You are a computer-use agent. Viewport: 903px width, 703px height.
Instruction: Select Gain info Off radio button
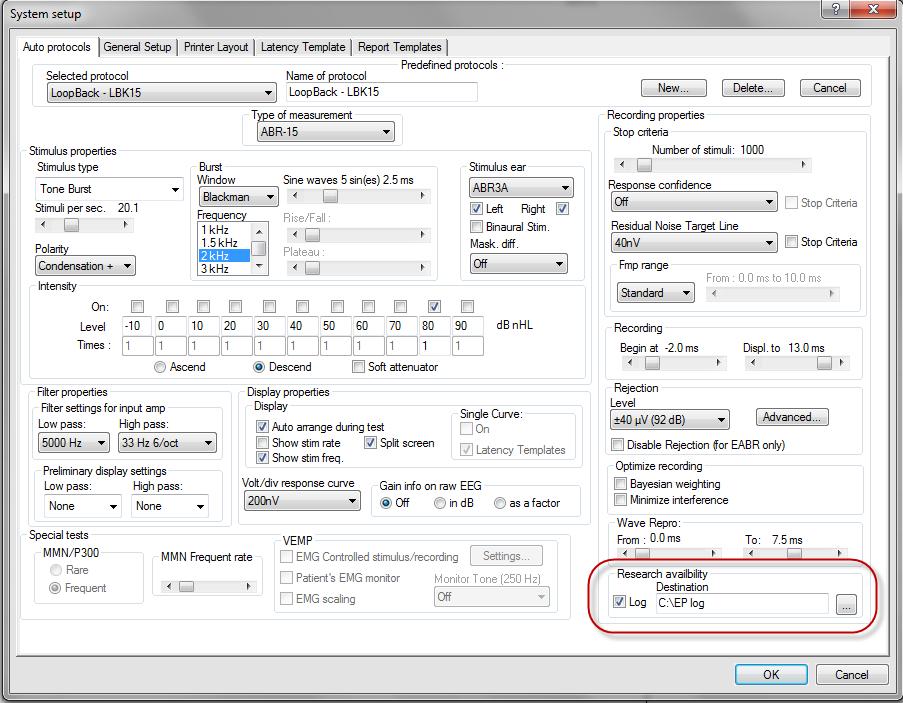point(386,503)
